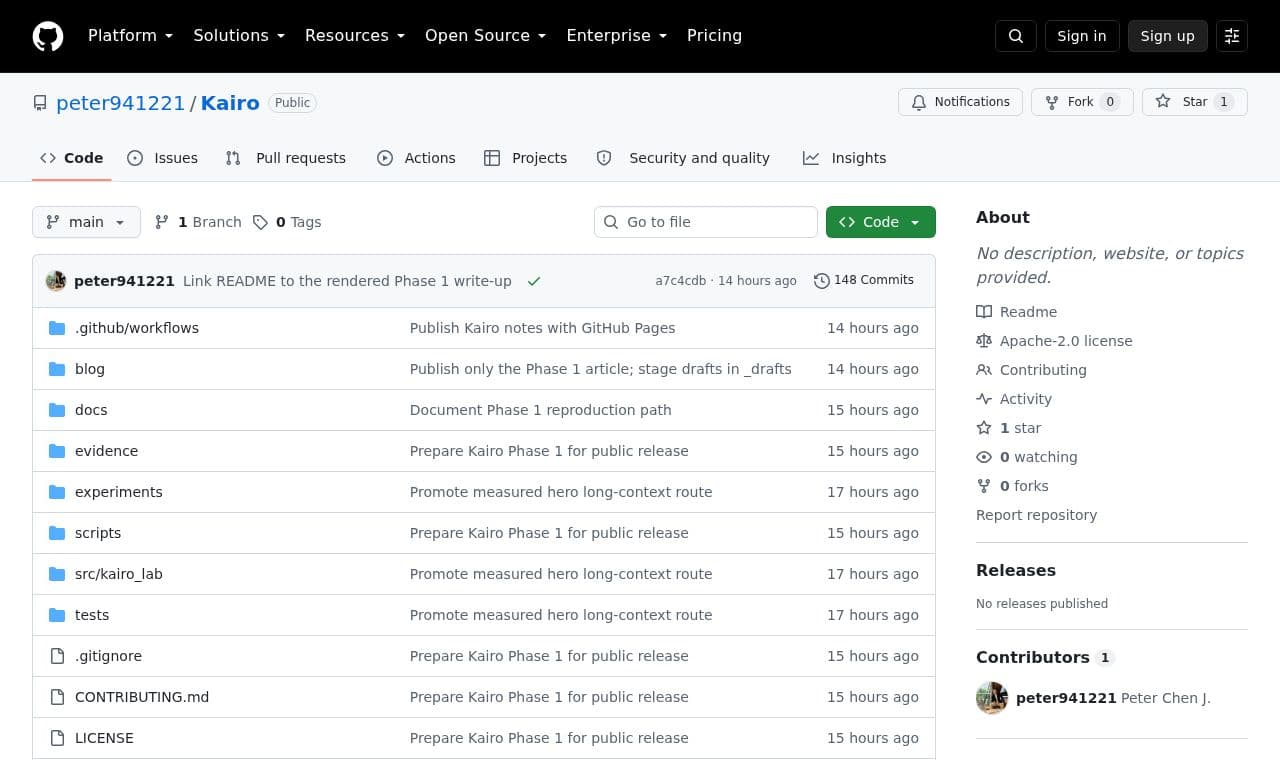1280x760 pixels.
Task: Open the main branch selector dropdown
Action: point(86,222)
